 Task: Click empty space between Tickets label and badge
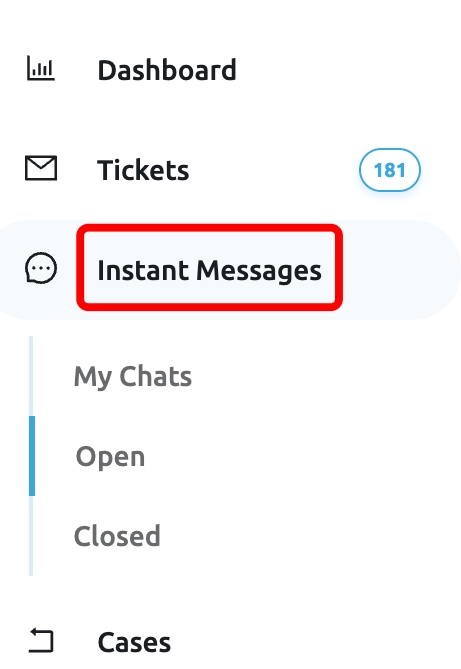(x=273, y=170)
